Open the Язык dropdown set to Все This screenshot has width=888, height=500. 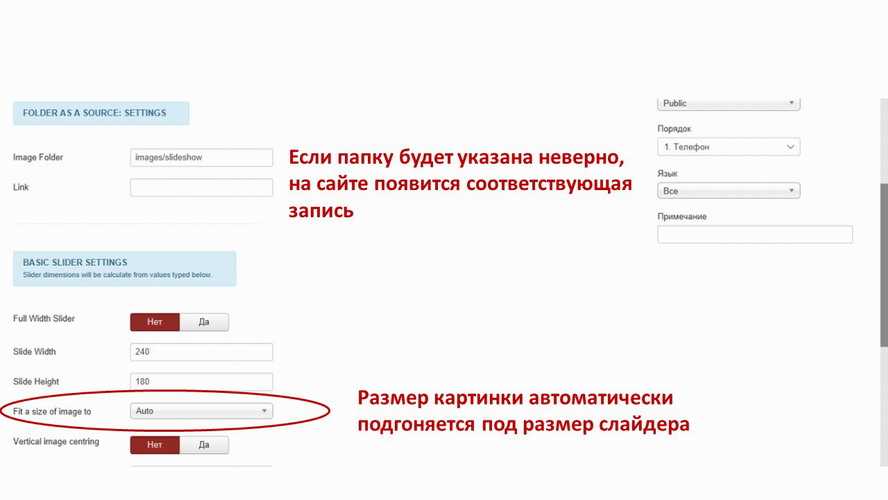[728, 191]
